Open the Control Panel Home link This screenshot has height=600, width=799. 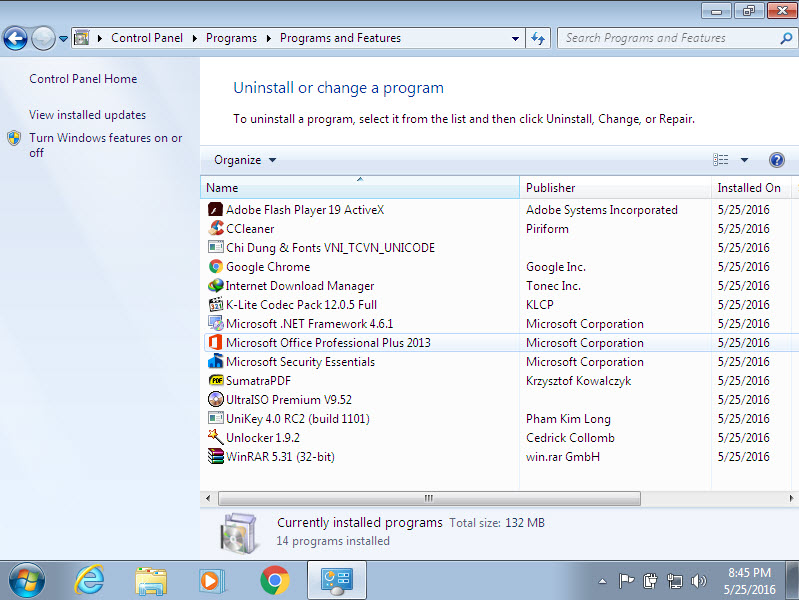click(83, 79)
